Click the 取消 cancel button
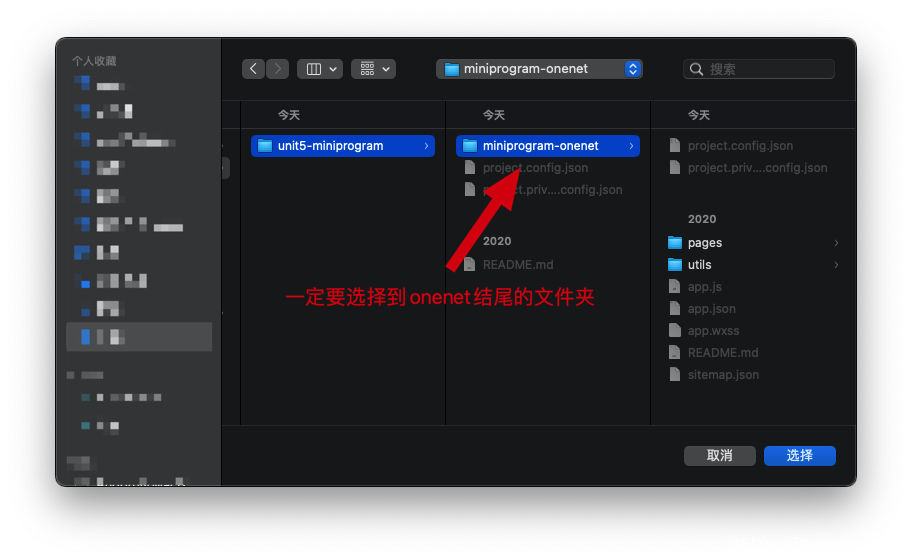Viewport: 912px width, 560px height. pyautogui.click(x=719, y=456)
